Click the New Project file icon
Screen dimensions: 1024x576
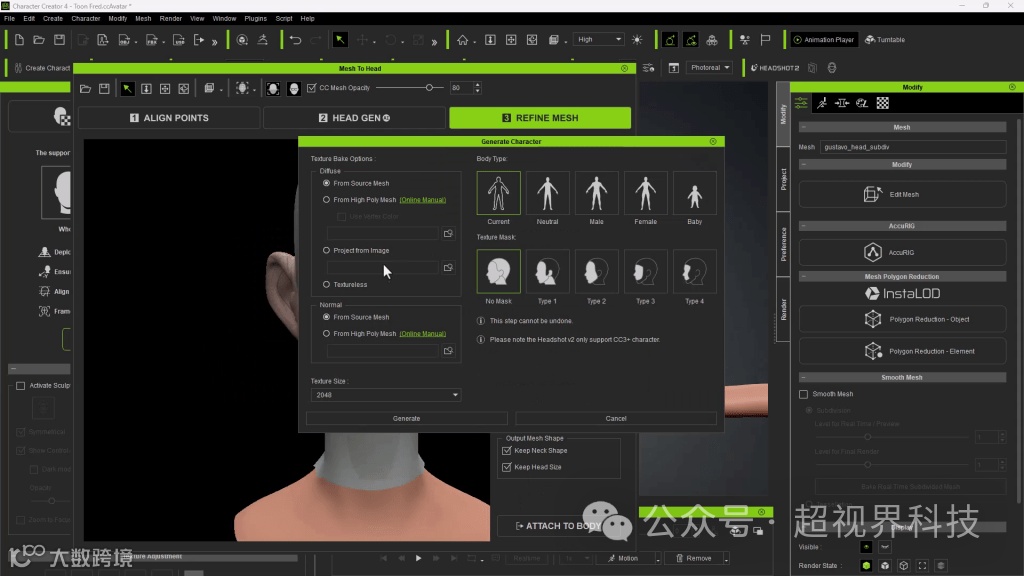[x=19, y=40]
